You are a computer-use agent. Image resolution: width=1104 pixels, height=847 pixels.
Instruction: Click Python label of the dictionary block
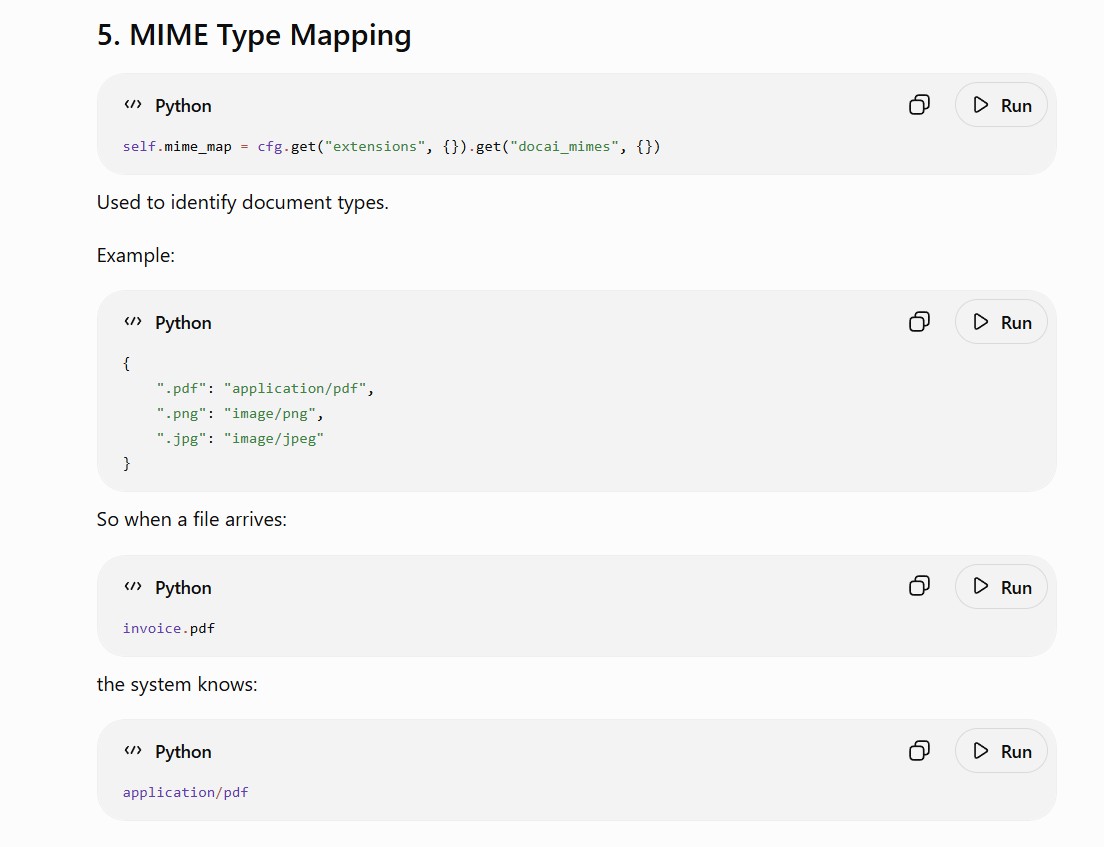[183, 322]
